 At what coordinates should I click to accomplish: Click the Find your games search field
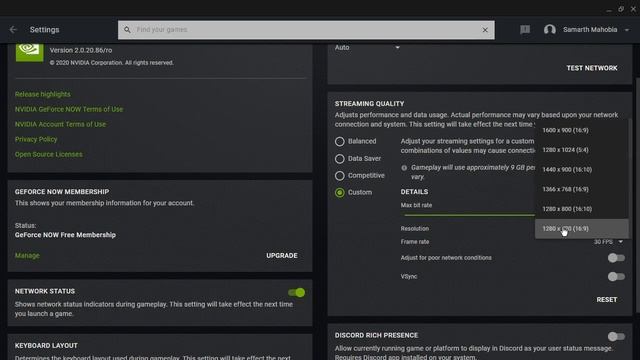tap(306, 30)
